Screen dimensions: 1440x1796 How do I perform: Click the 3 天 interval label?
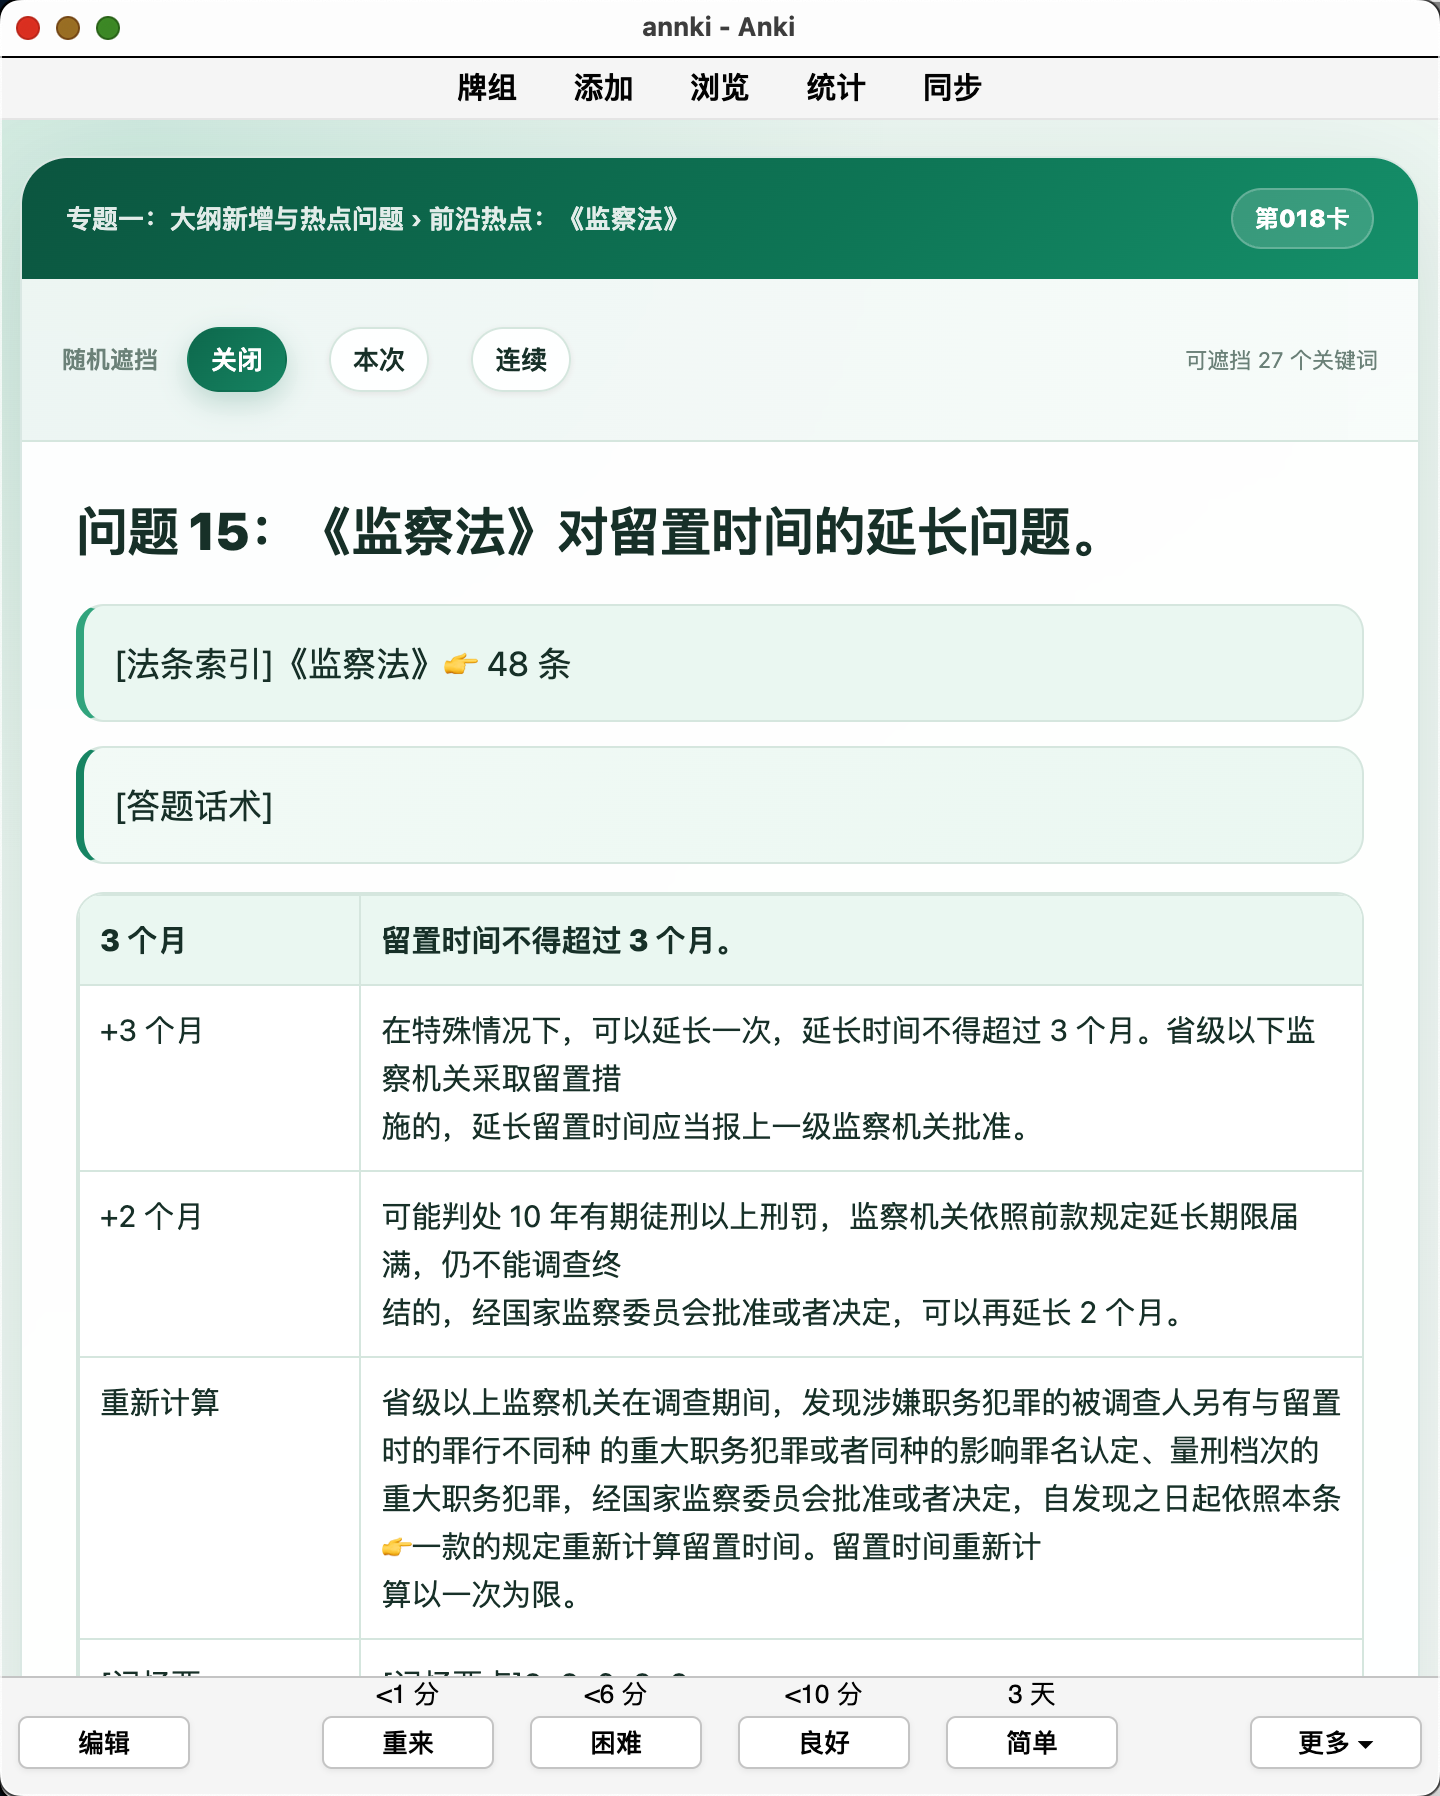pyautogui.click(x=1032, y=1694)
